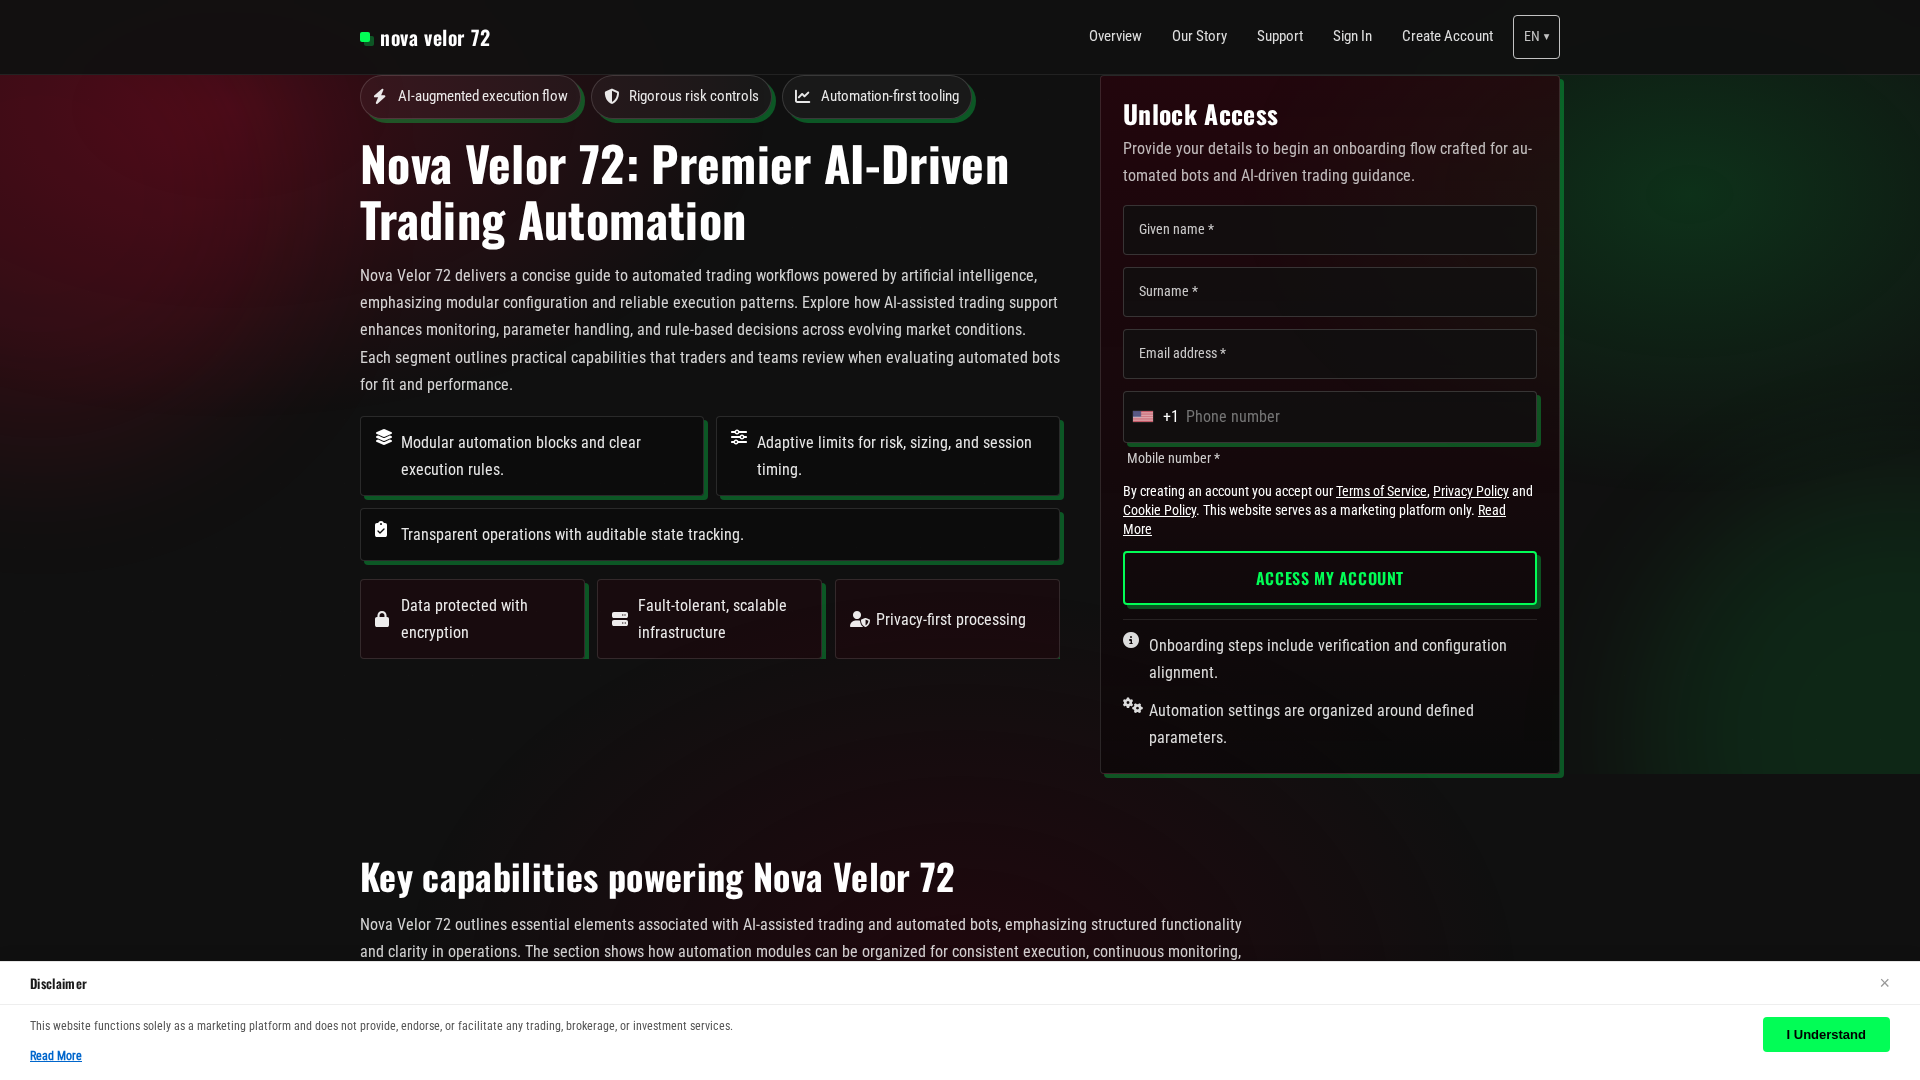Click the padlock icon beside Data protected

382,620
